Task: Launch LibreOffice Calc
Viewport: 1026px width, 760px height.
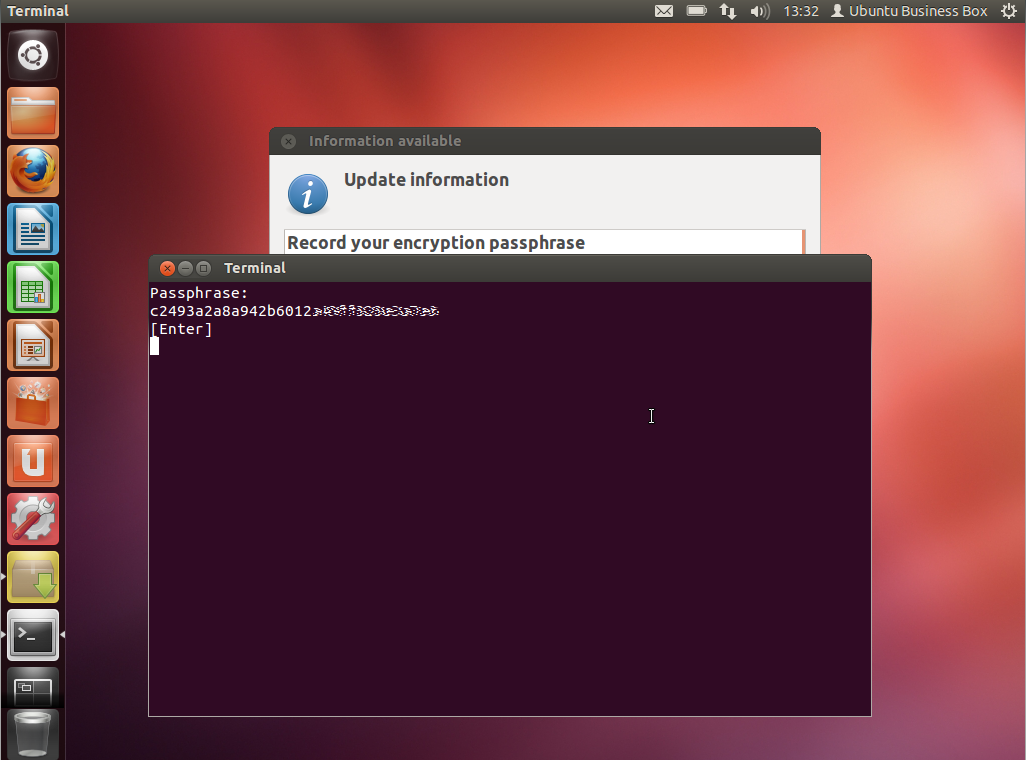Action: tap(32, 287)
